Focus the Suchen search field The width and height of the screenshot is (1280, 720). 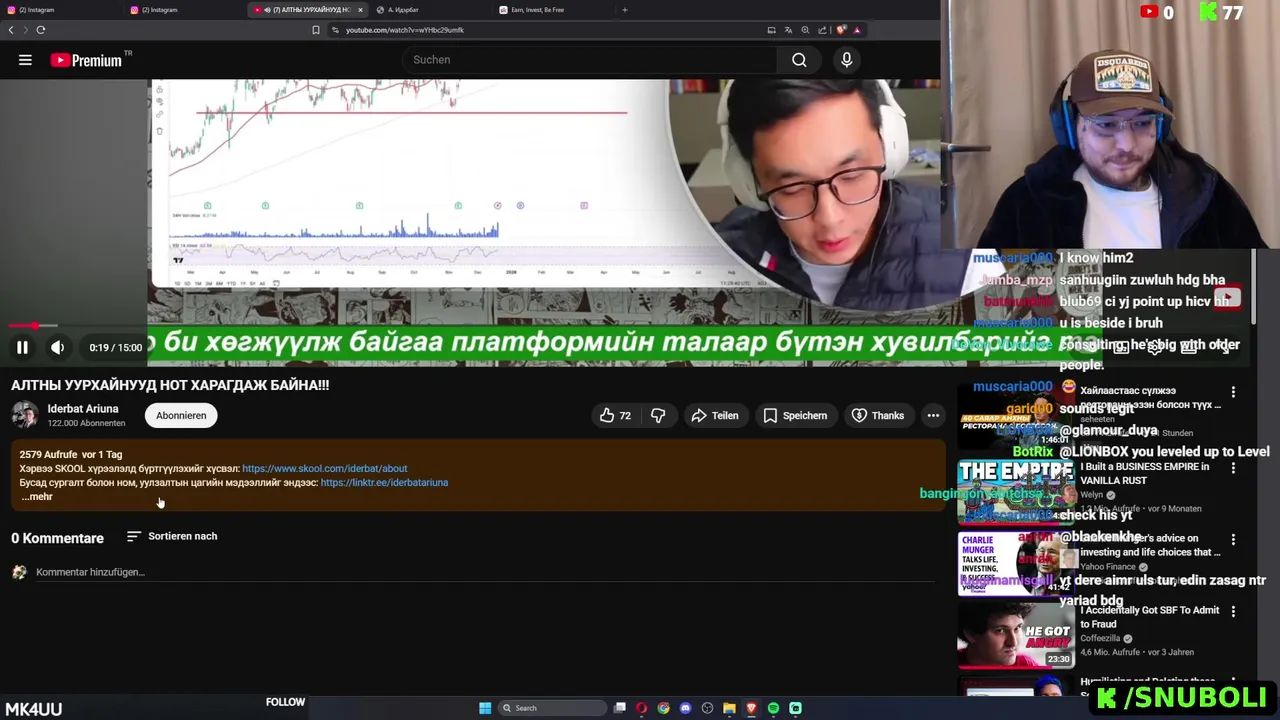pos(590,60)
